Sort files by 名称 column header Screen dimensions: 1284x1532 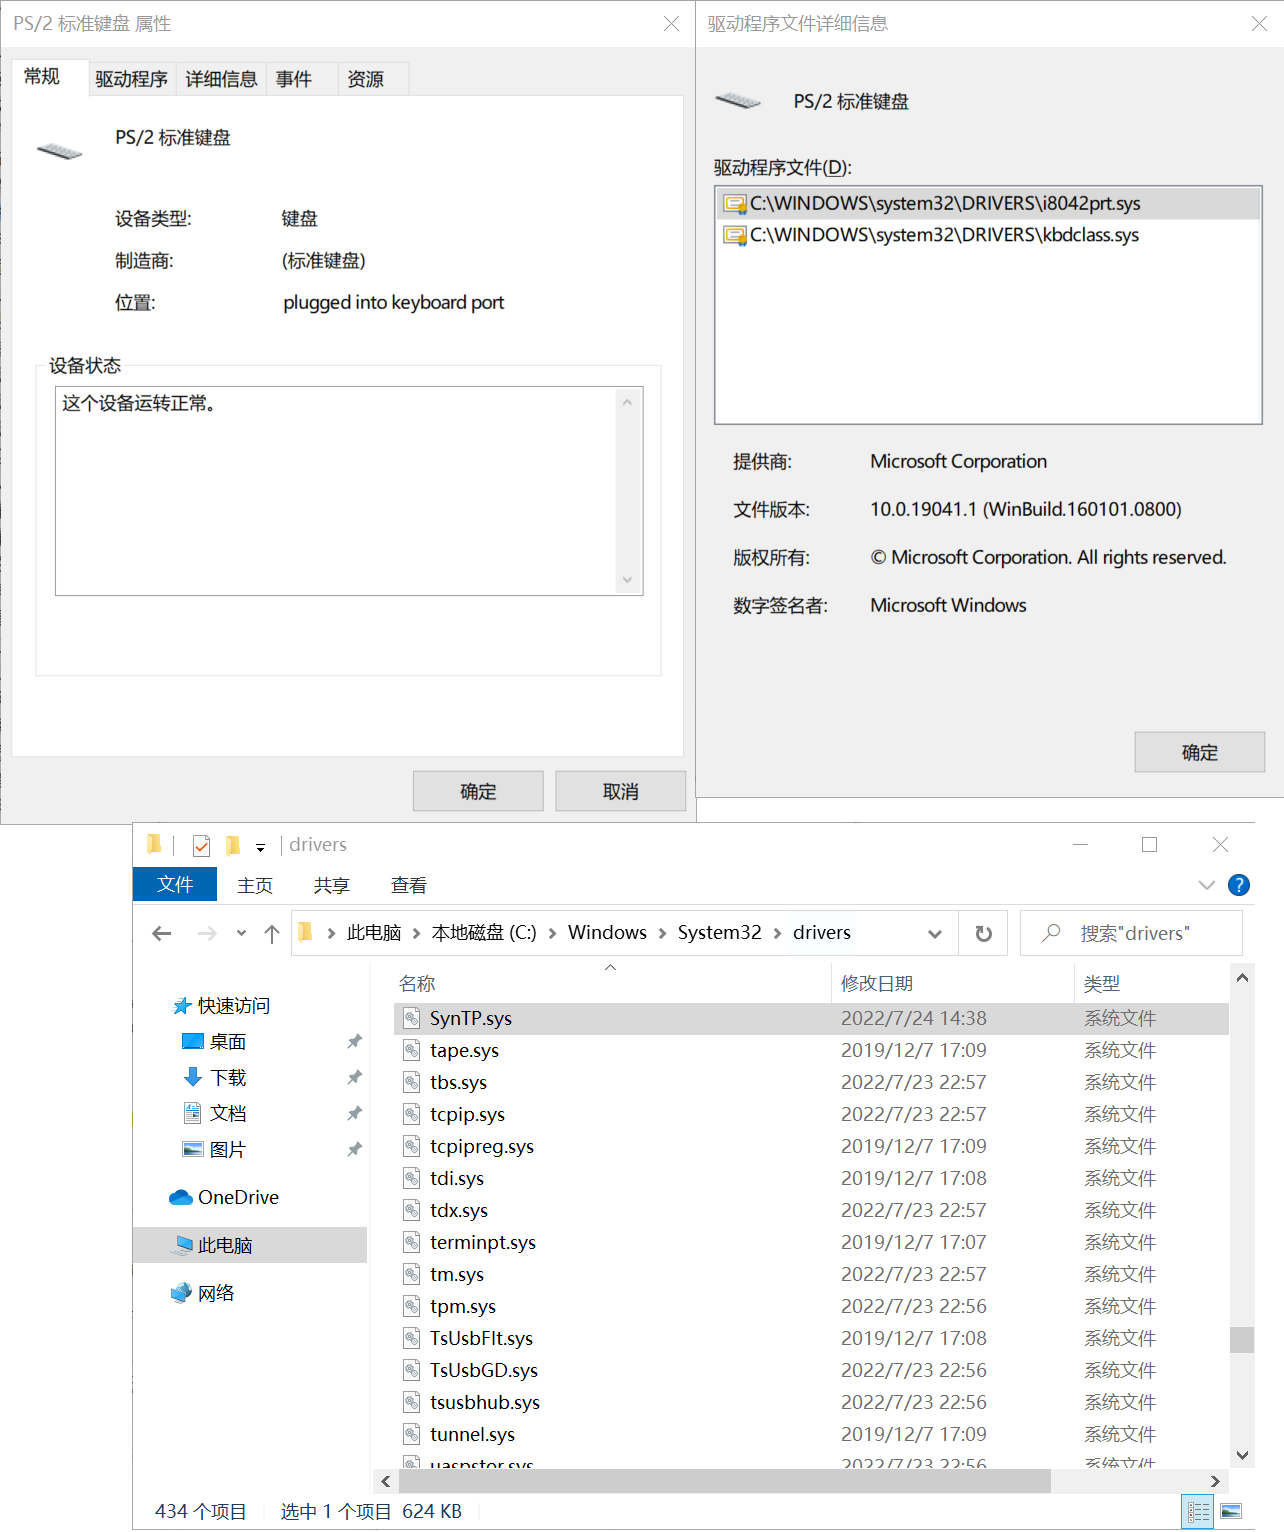click(610, 983)
